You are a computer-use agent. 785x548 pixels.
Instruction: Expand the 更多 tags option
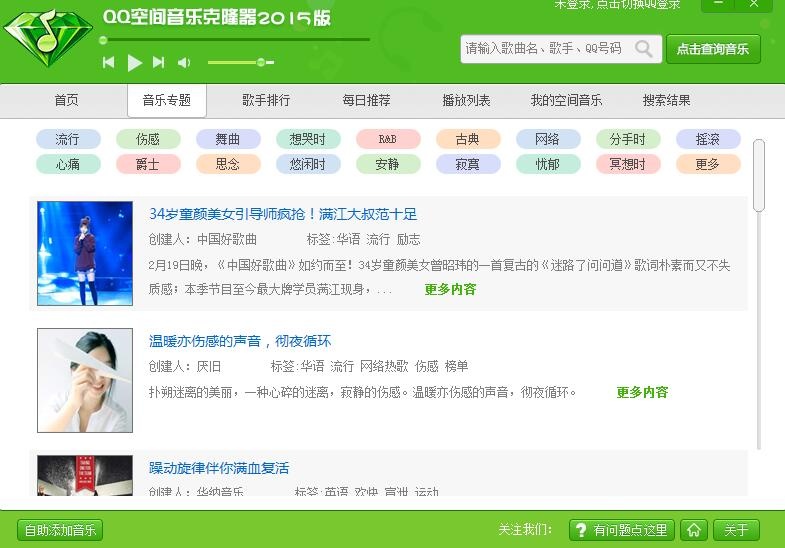tap(708, 164)
